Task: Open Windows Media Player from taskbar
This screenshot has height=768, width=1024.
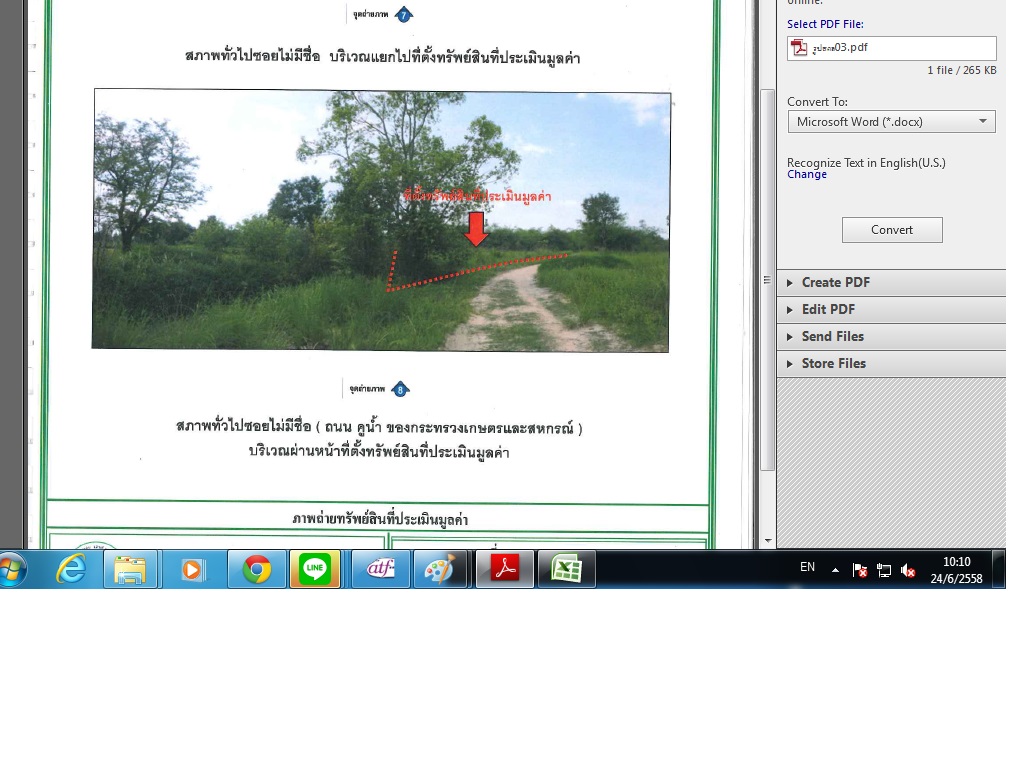Action: point(192,569)
